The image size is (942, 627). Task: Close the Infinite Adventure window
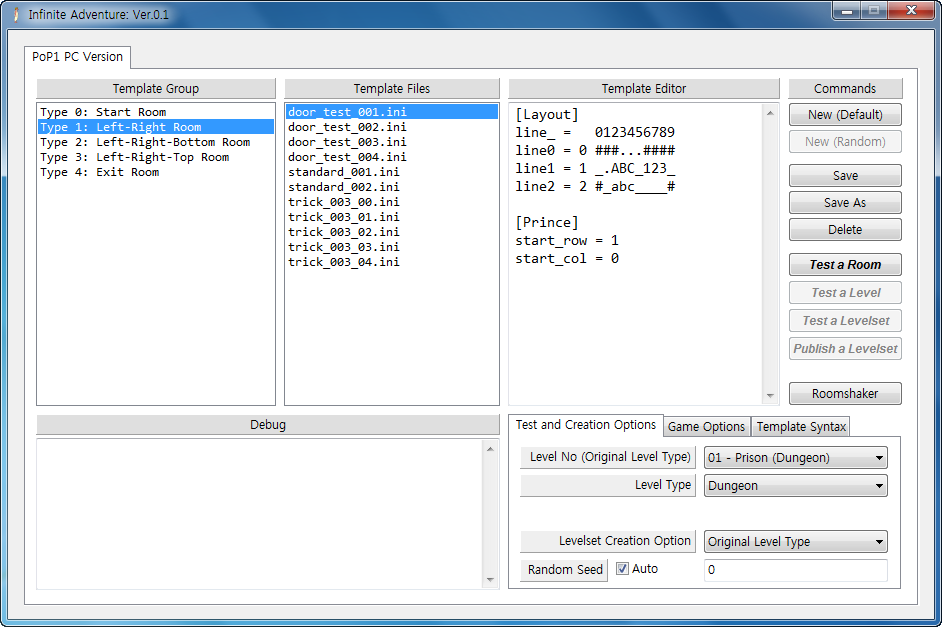pyautogui.click(x=911, y=10)
